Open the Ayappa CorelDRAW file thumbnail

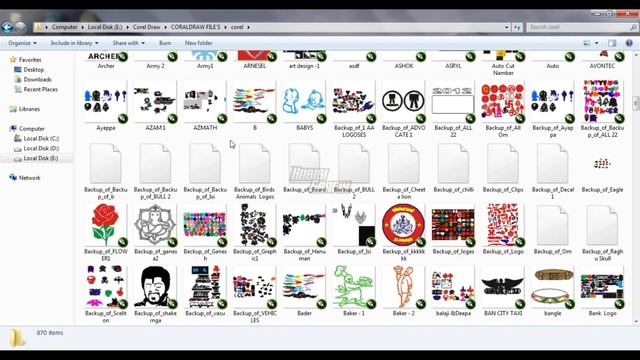[x=106, y=102]
